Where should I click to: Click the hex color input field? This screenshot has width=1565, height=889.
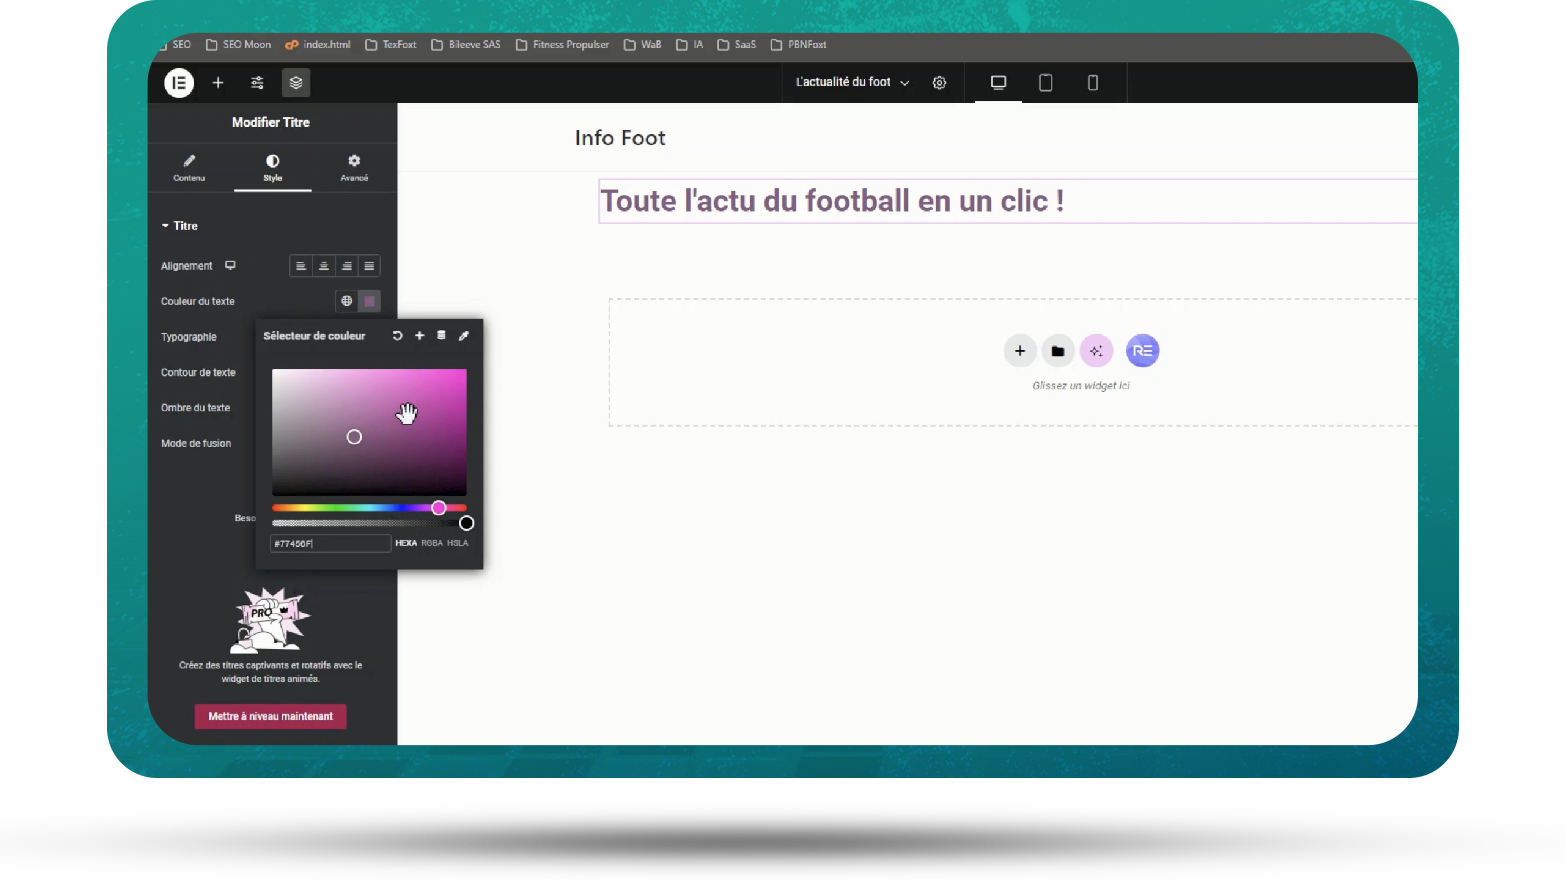pos(330,544)
